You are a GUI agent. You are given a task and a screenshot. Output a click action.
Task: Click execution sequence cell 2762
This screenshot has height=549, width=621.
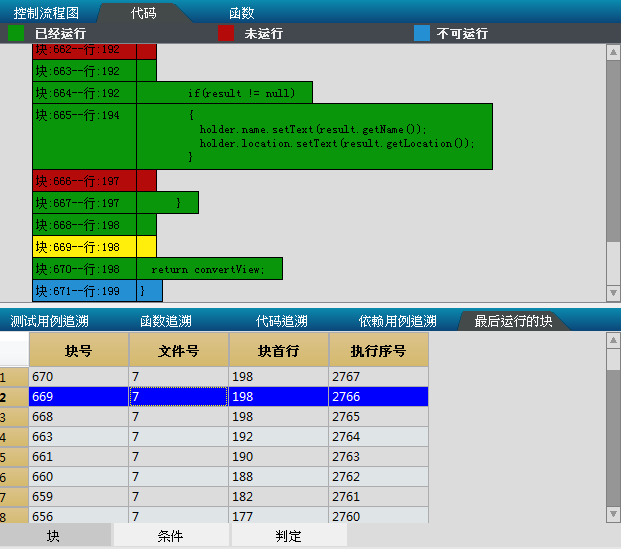[x=379, y=477]
